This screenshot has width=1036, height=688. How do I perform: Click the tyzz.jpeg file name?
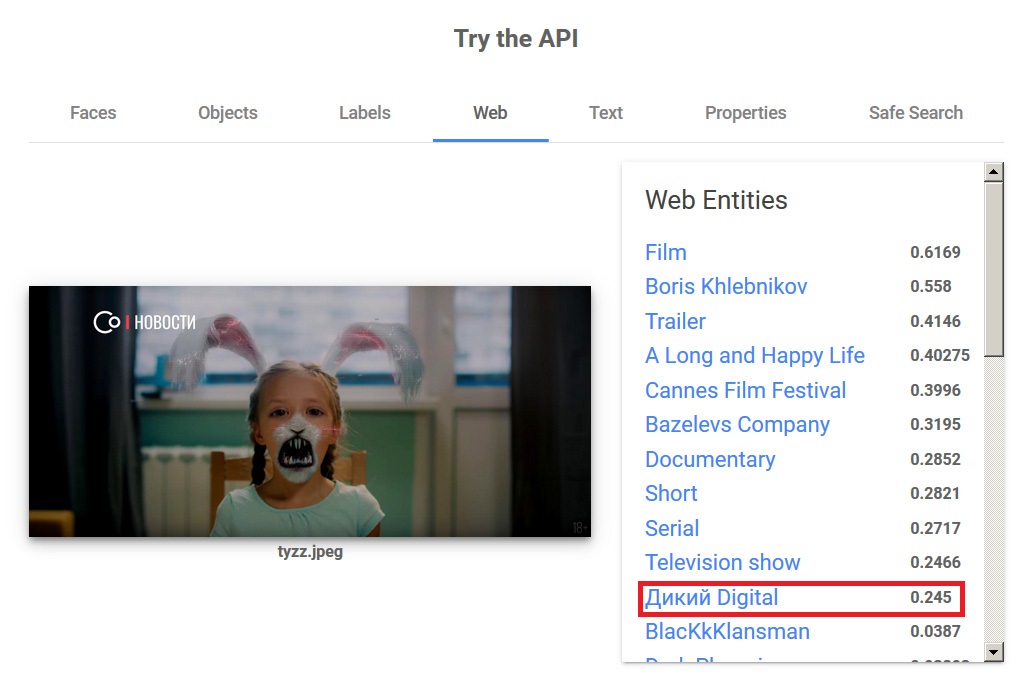click(310, 552)
